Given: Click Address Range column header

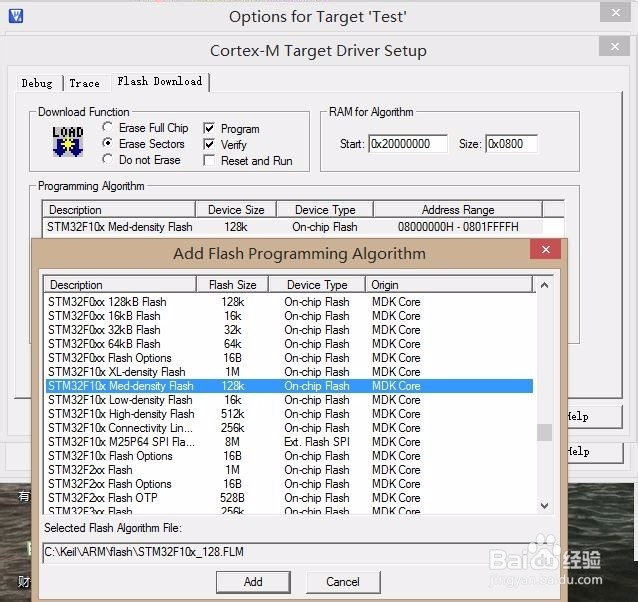Looking at the screenshot, I should (x=458, y=209).
